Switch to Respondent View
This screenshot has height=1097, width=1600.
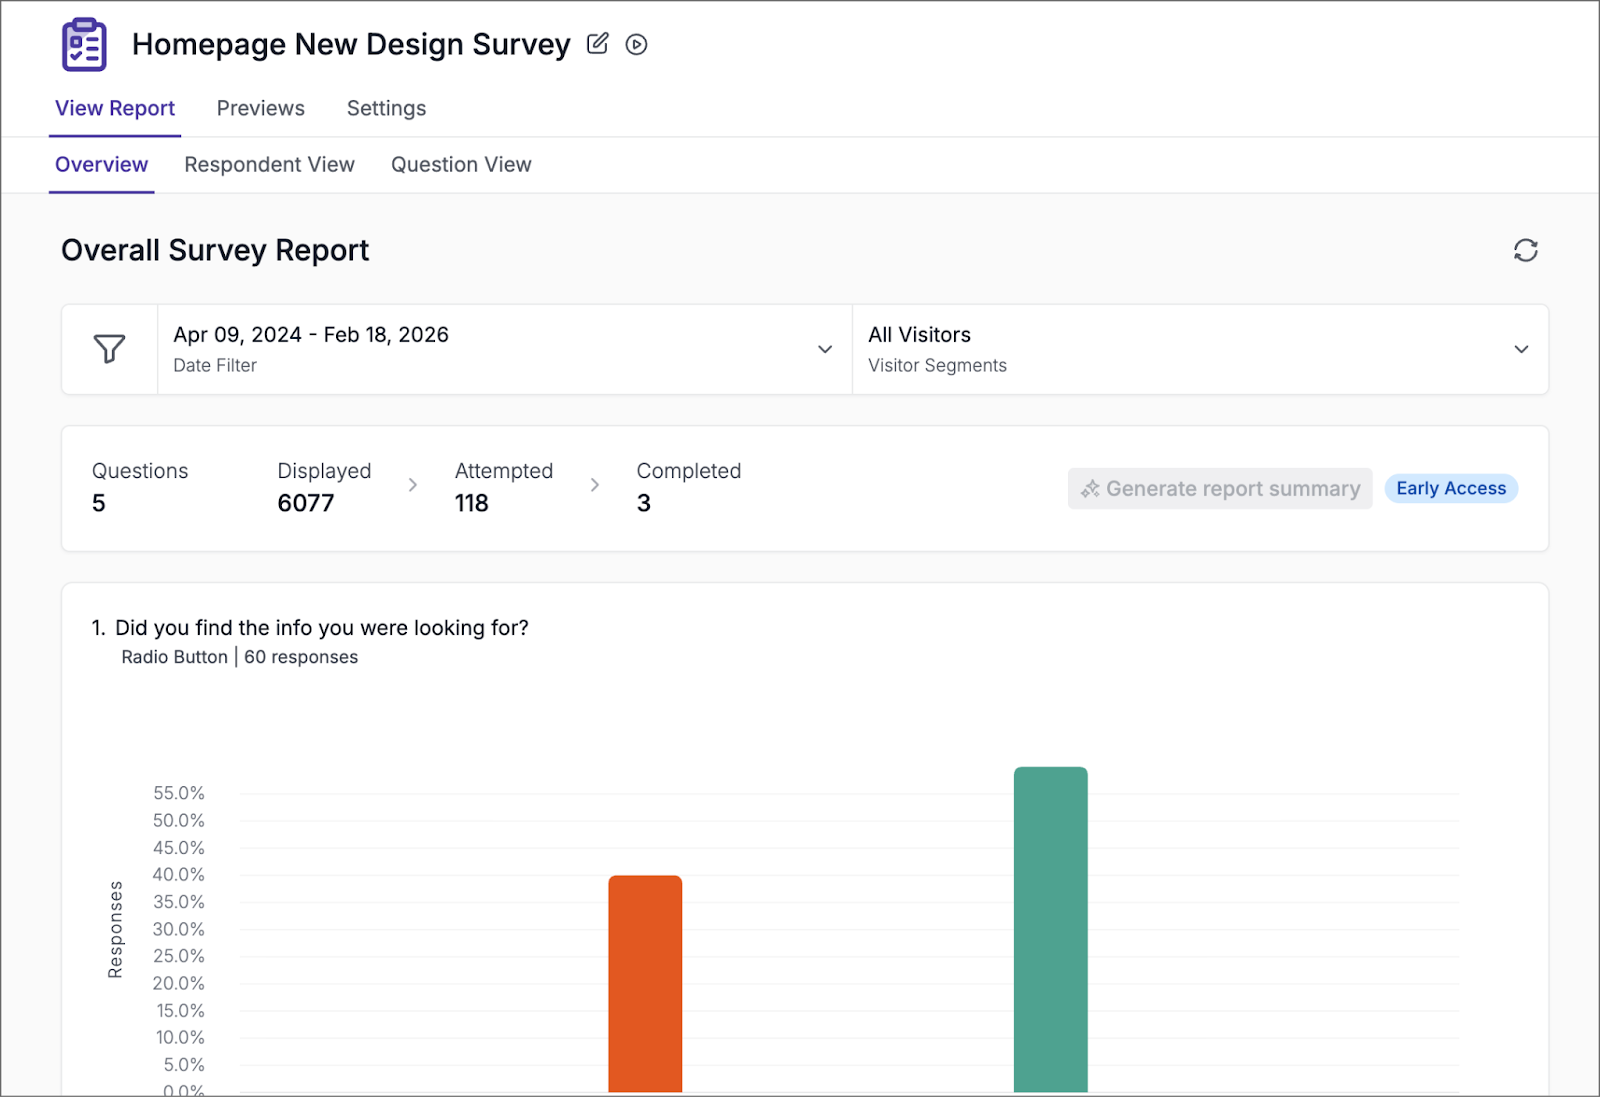pos(269,164)
